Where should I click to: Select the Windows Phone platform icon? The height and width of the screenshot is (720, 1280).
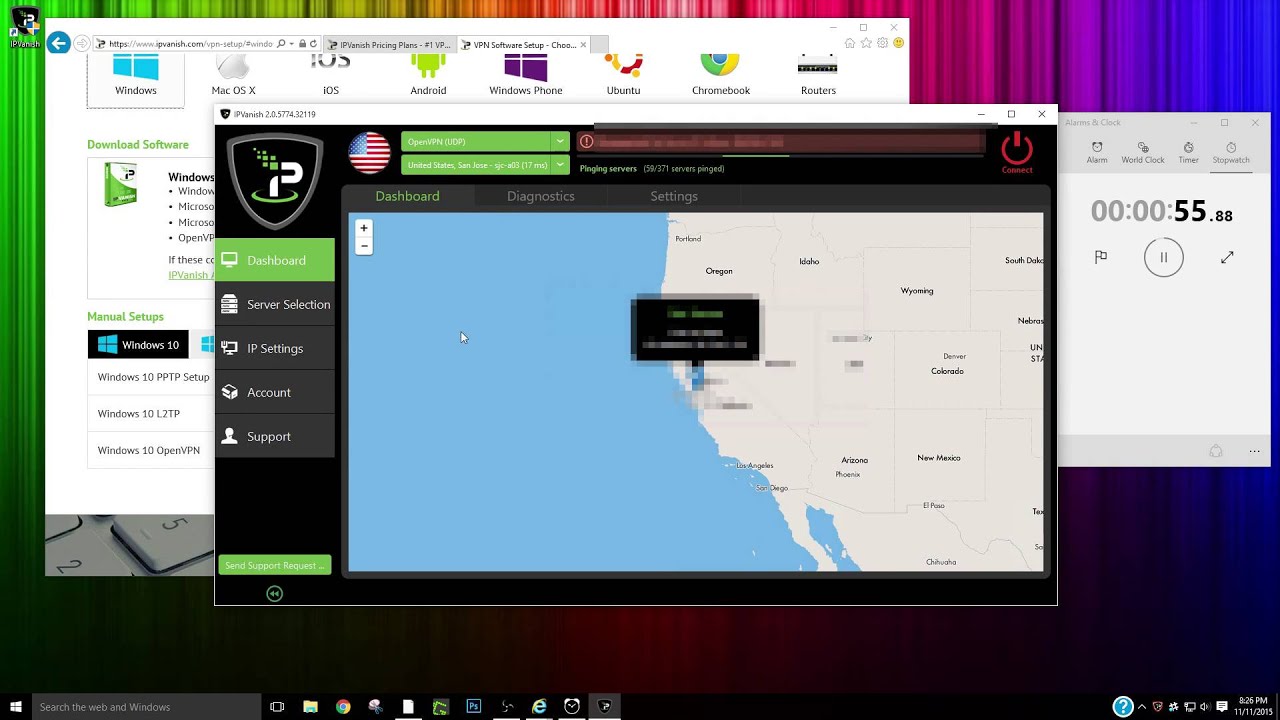[525, 68]
